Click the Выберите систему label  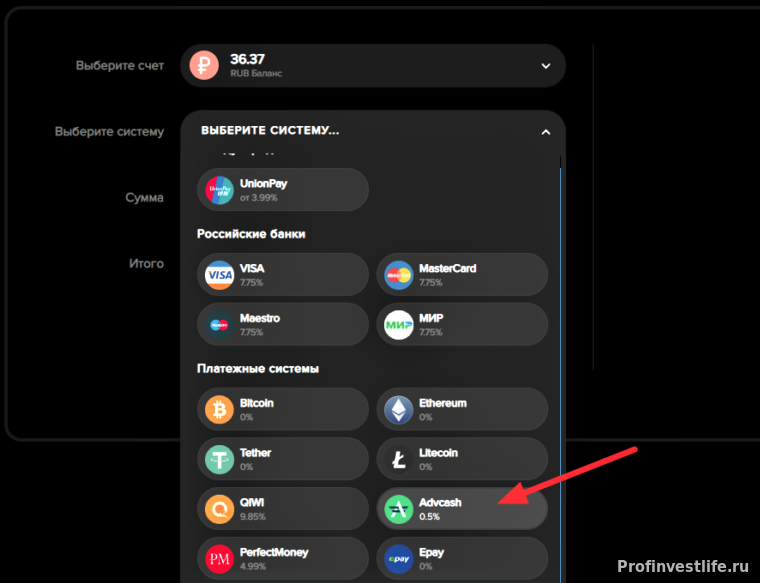(109, 132)
